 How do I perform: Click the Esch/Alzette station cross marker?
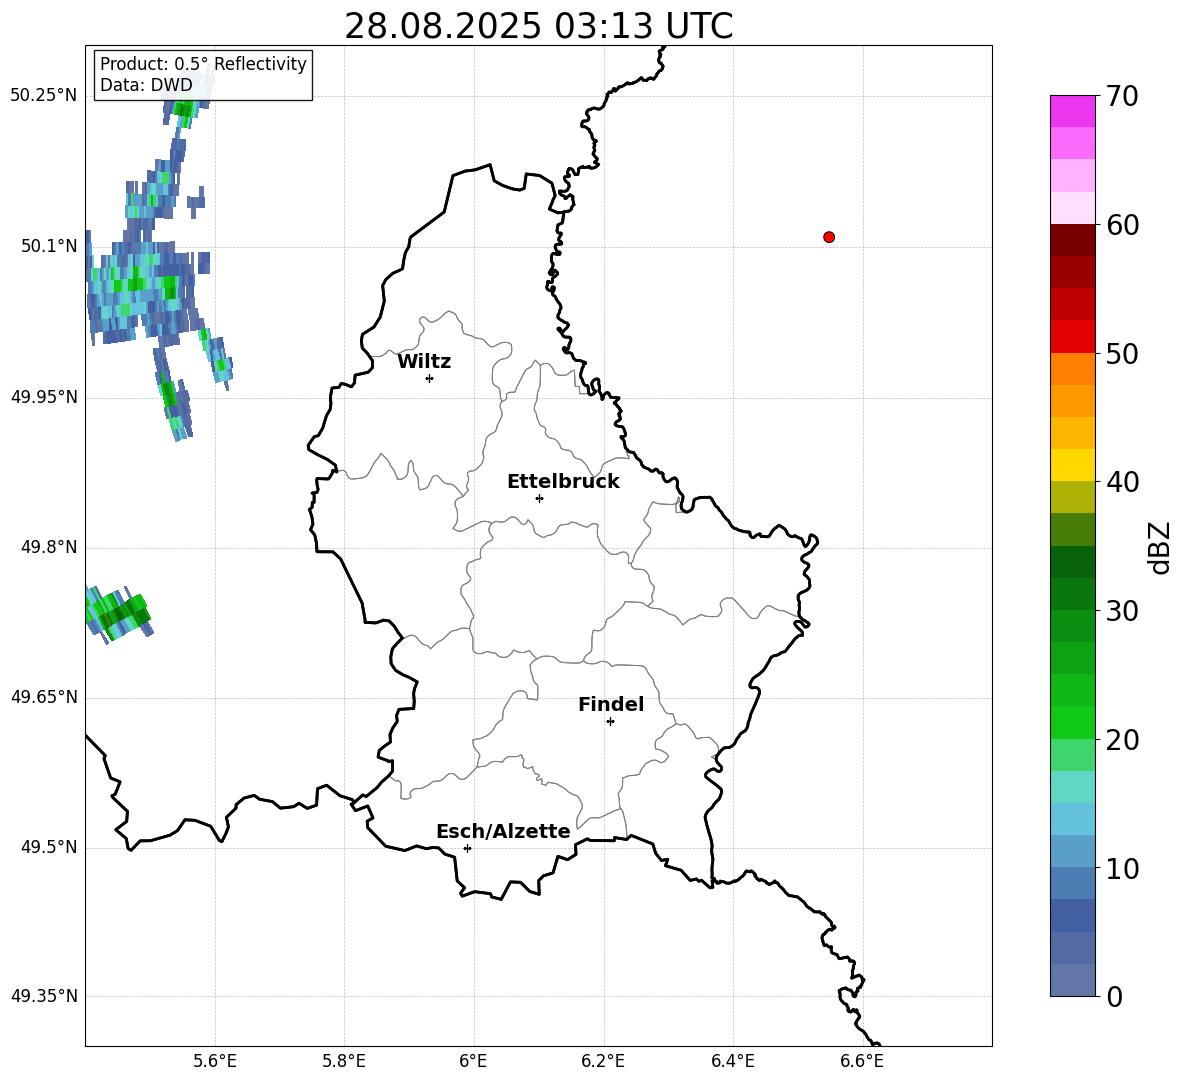(x=467, y=848)
